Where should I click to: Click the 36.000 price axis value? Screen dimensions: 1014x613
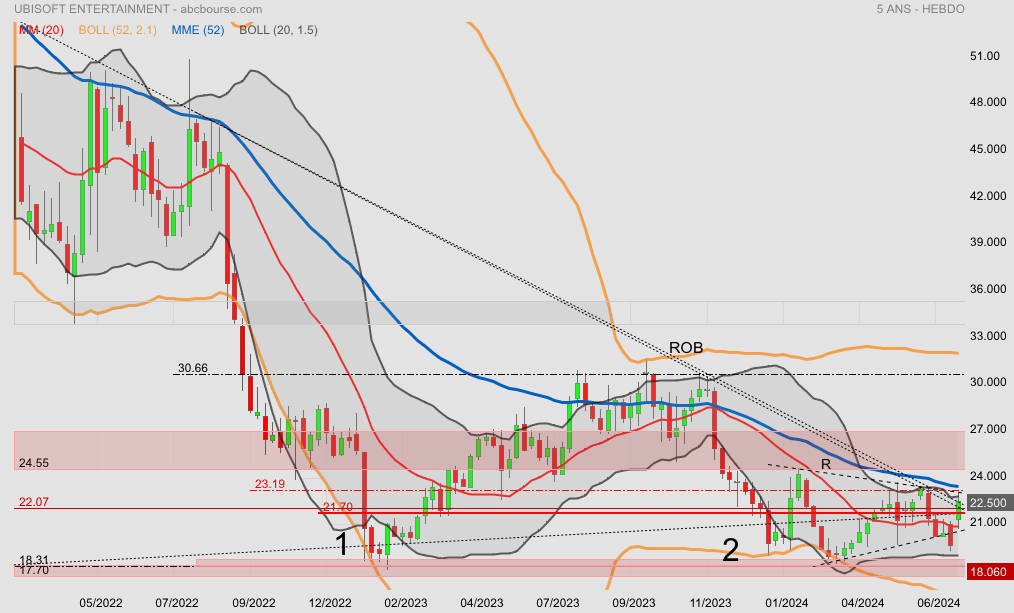click(988, 289)
